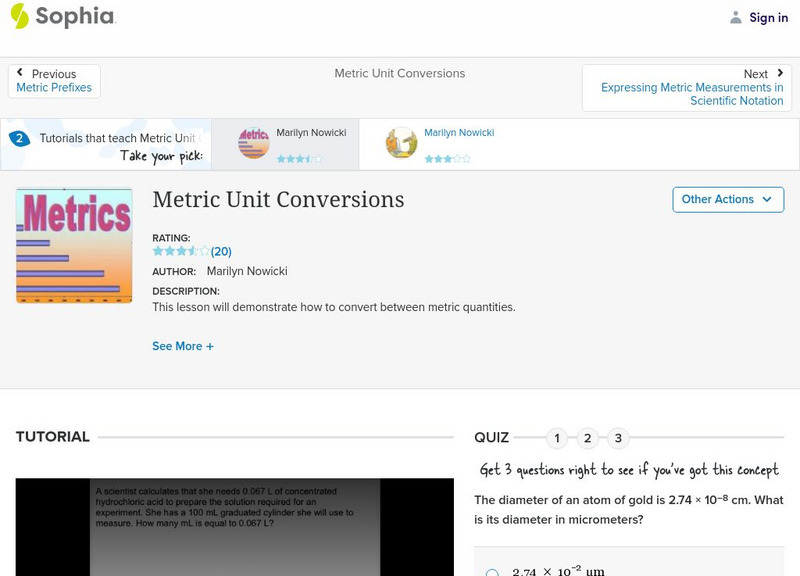Screen dimensions: 800x576
Task: Click the blue '2' tutorials badge
Action: point(18,138)
